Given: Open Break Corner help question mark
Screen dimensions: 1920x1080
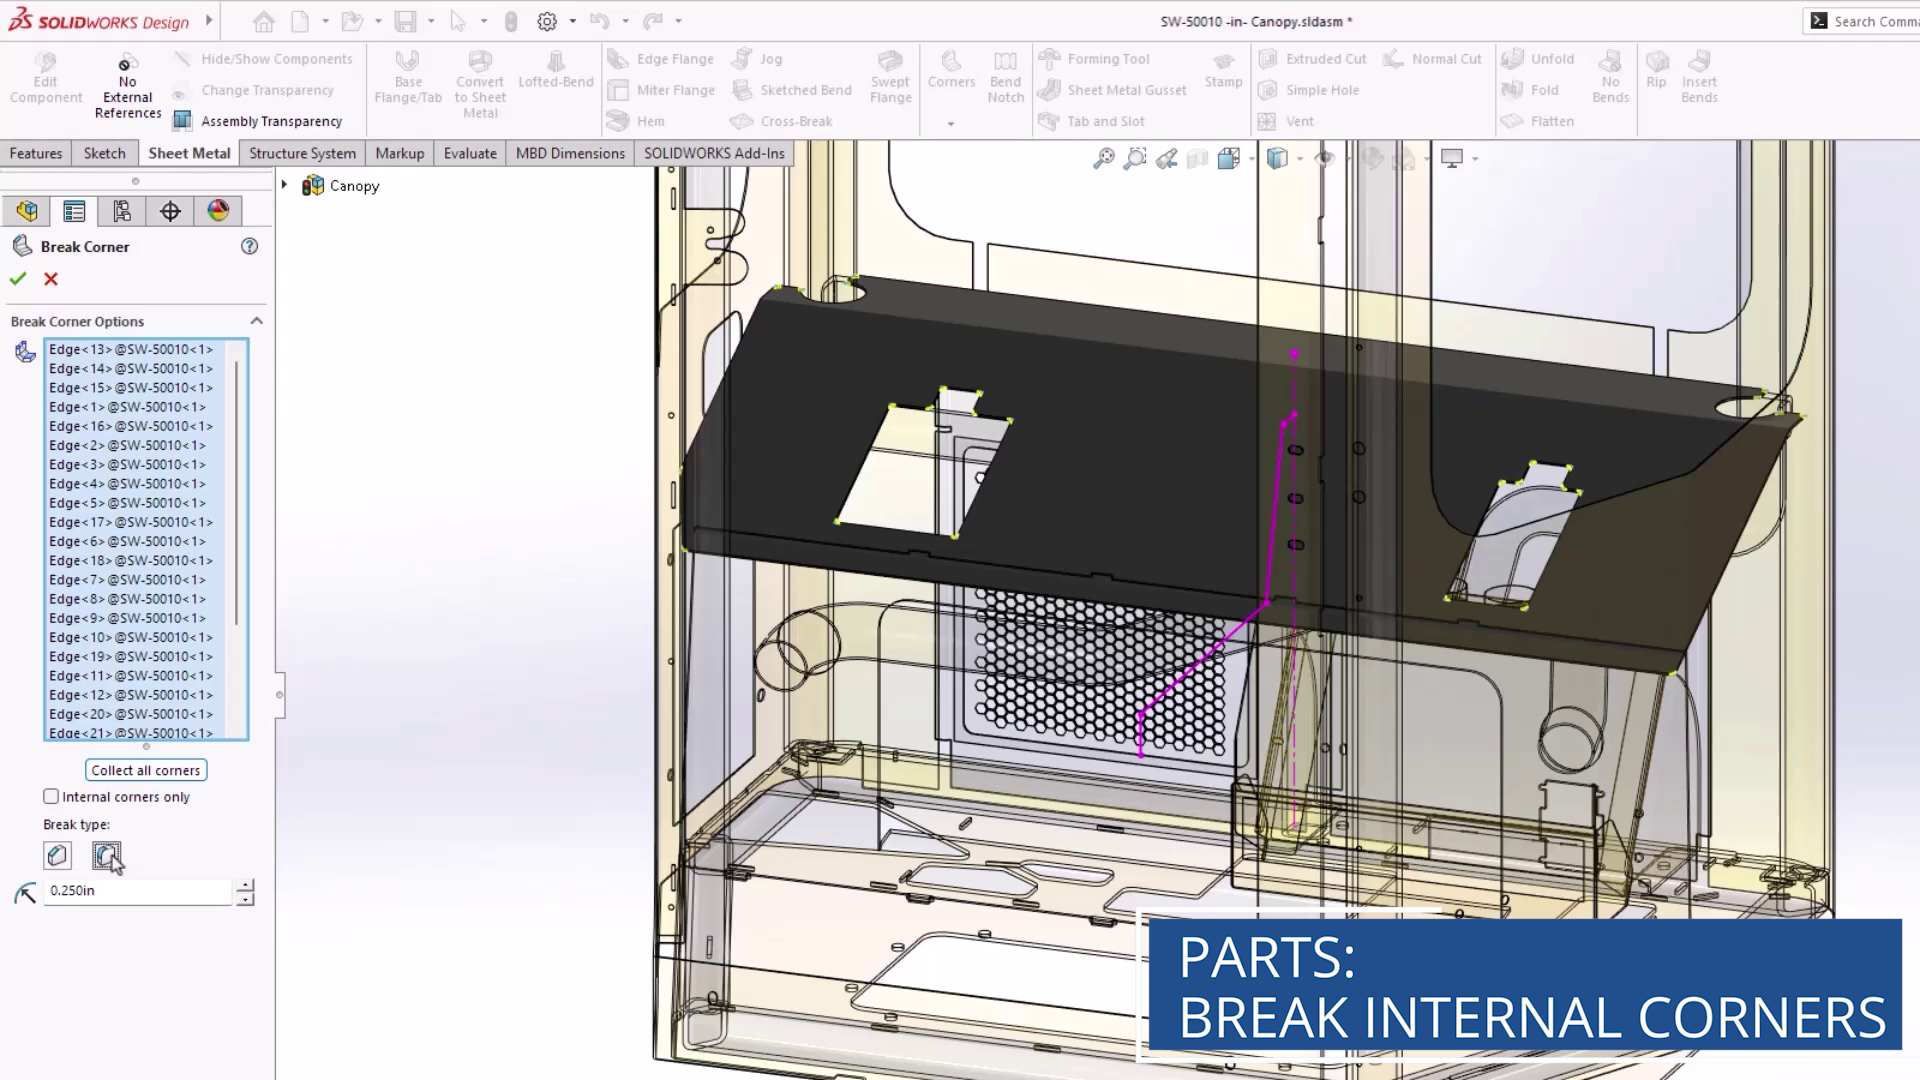Looking at the screenshot, I should pos(249,246).
